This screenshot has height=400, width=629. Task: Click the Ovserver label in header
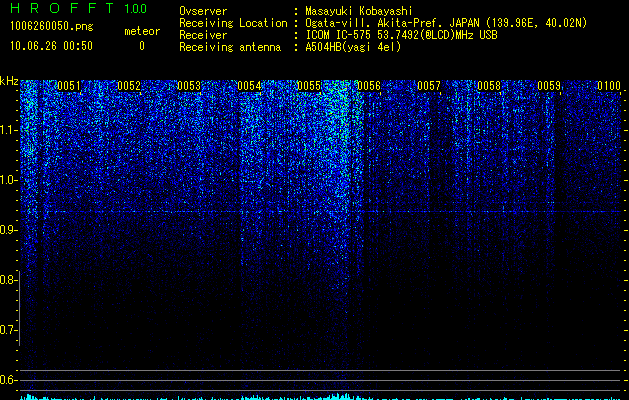click(x=203, y=11)
